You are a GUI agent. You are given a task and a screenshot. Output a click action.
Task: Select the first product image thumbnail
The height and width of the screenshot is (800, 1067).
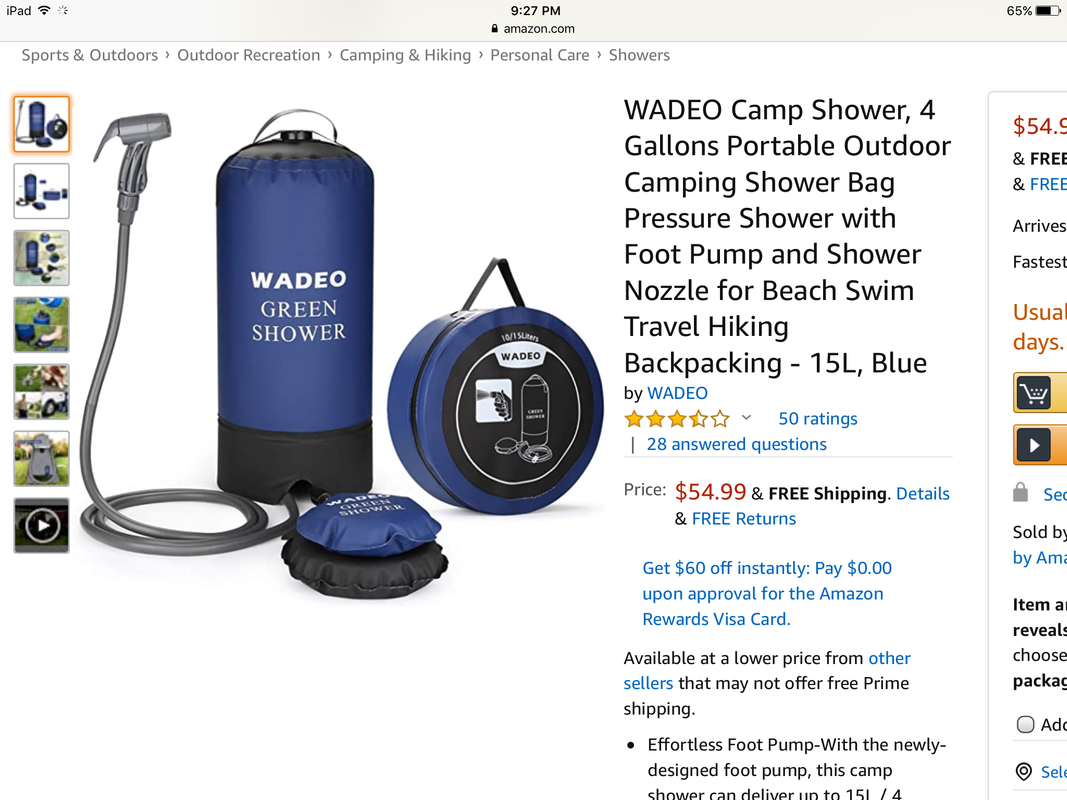[42, 124]
